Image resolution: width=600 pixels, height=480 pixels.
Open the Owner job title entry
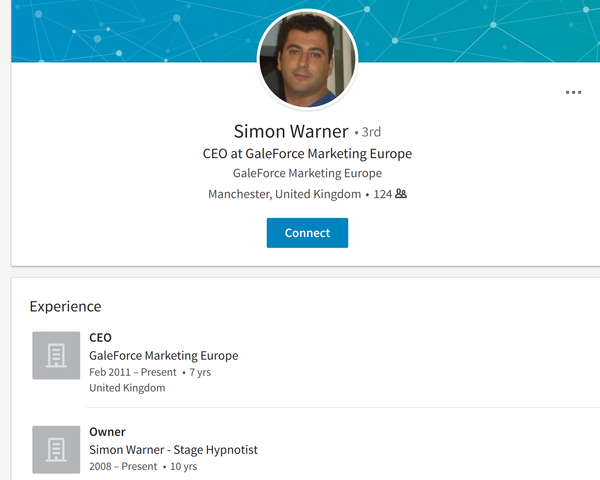click(x=107, y=432)
